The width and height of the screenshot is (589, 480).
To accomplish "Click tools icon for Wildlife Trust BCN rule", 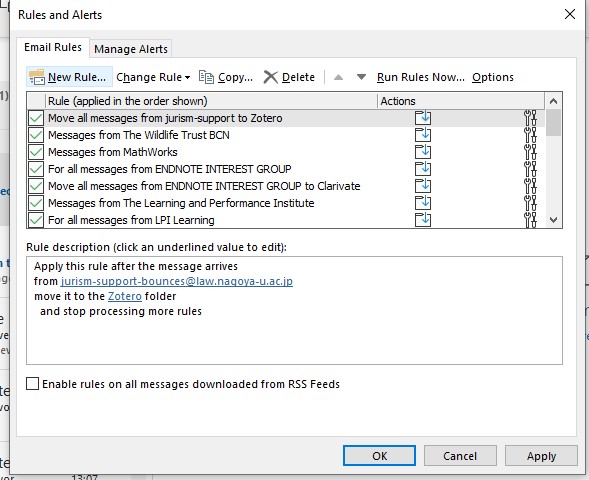I will click(530, 135).
